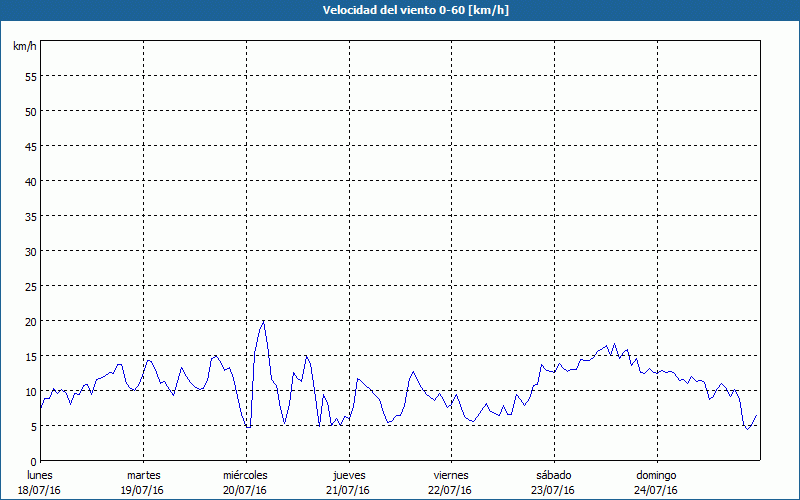The width and height of the screenshot is (800, 500).
Task: Click the km/h unit label
Action: 24,47
